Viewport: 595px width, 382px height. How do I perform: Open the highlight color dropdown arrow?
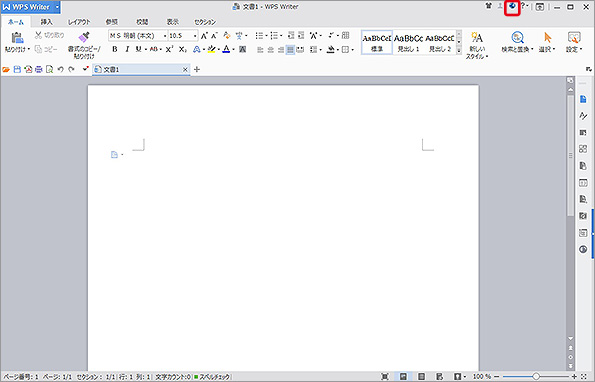click(x=219, y=49)
